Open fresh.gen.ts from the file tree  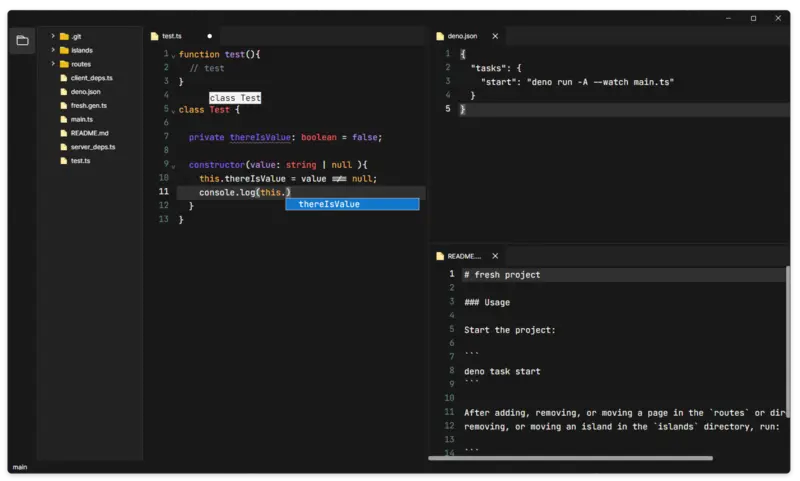[x=89, y=105]
